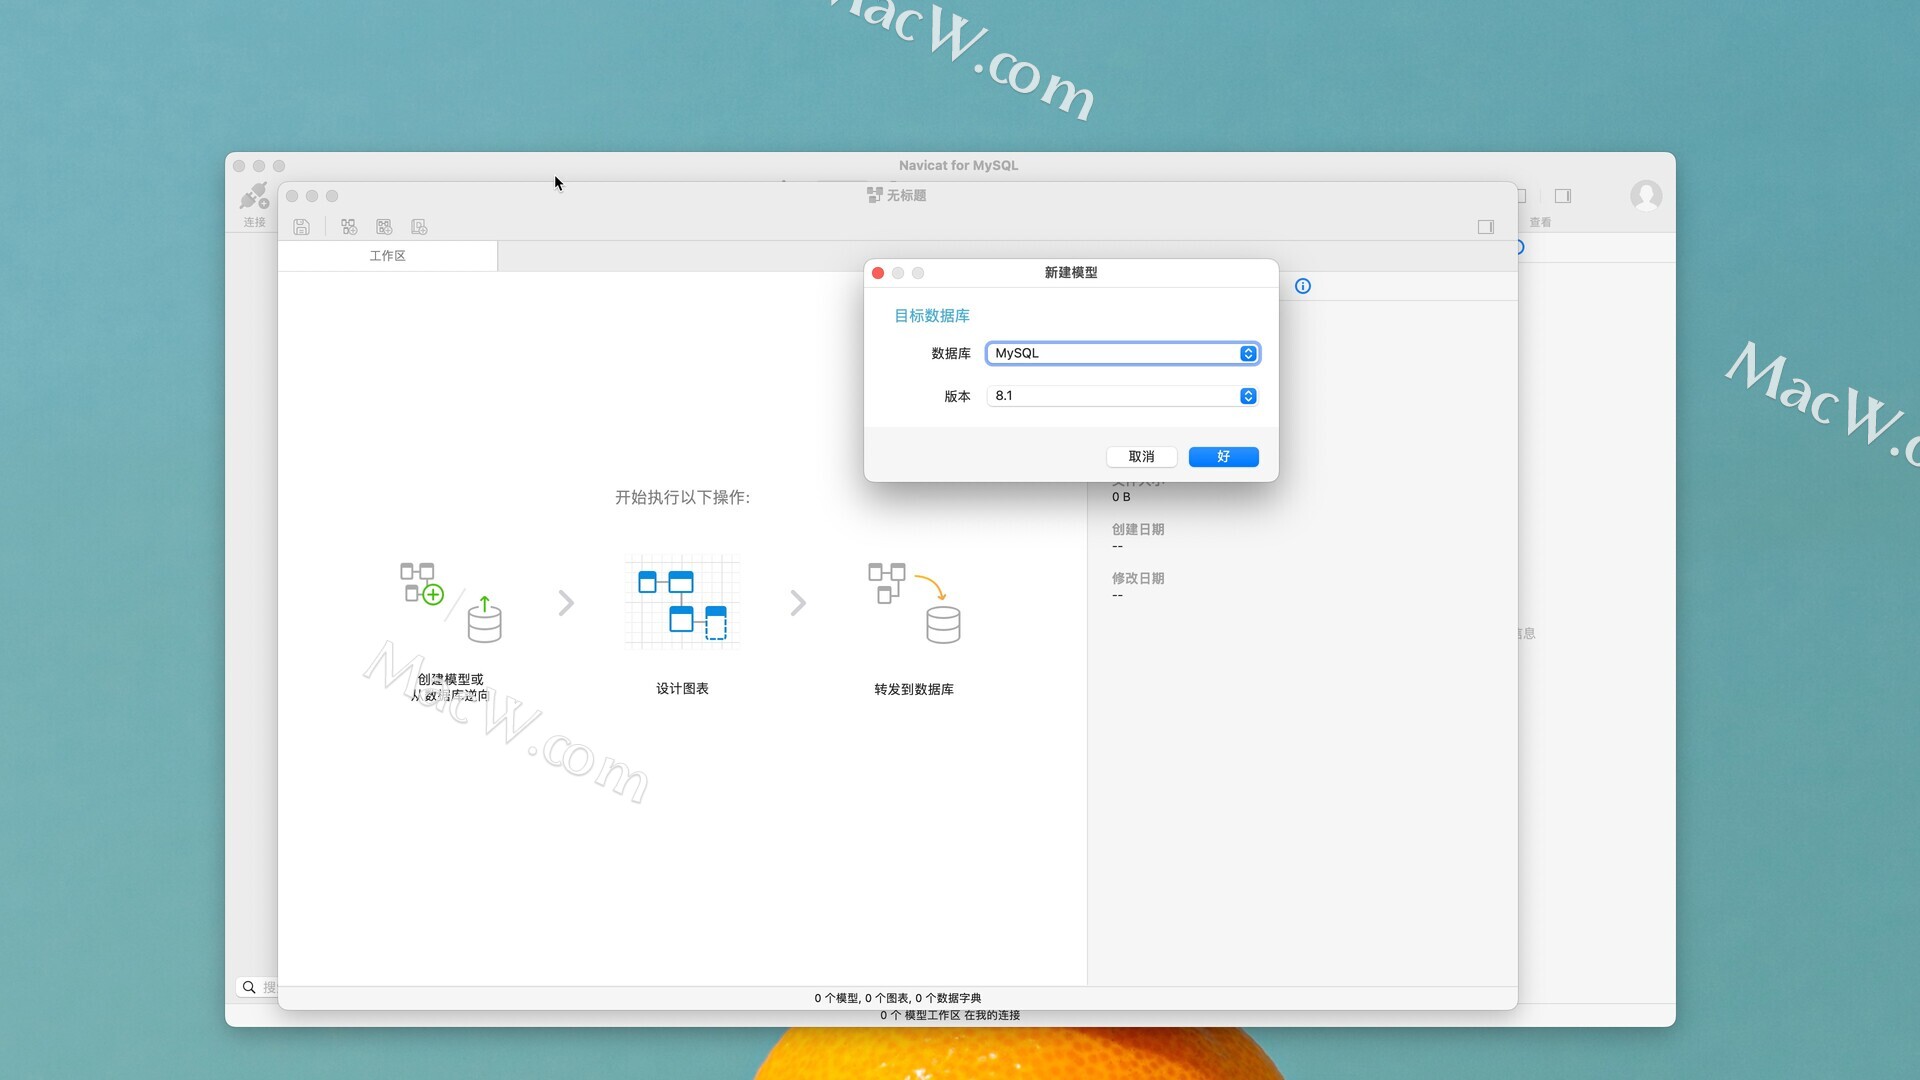
Task: Toggle the right sidebar panel icon in model window
Action: [x=1486, y=227]
